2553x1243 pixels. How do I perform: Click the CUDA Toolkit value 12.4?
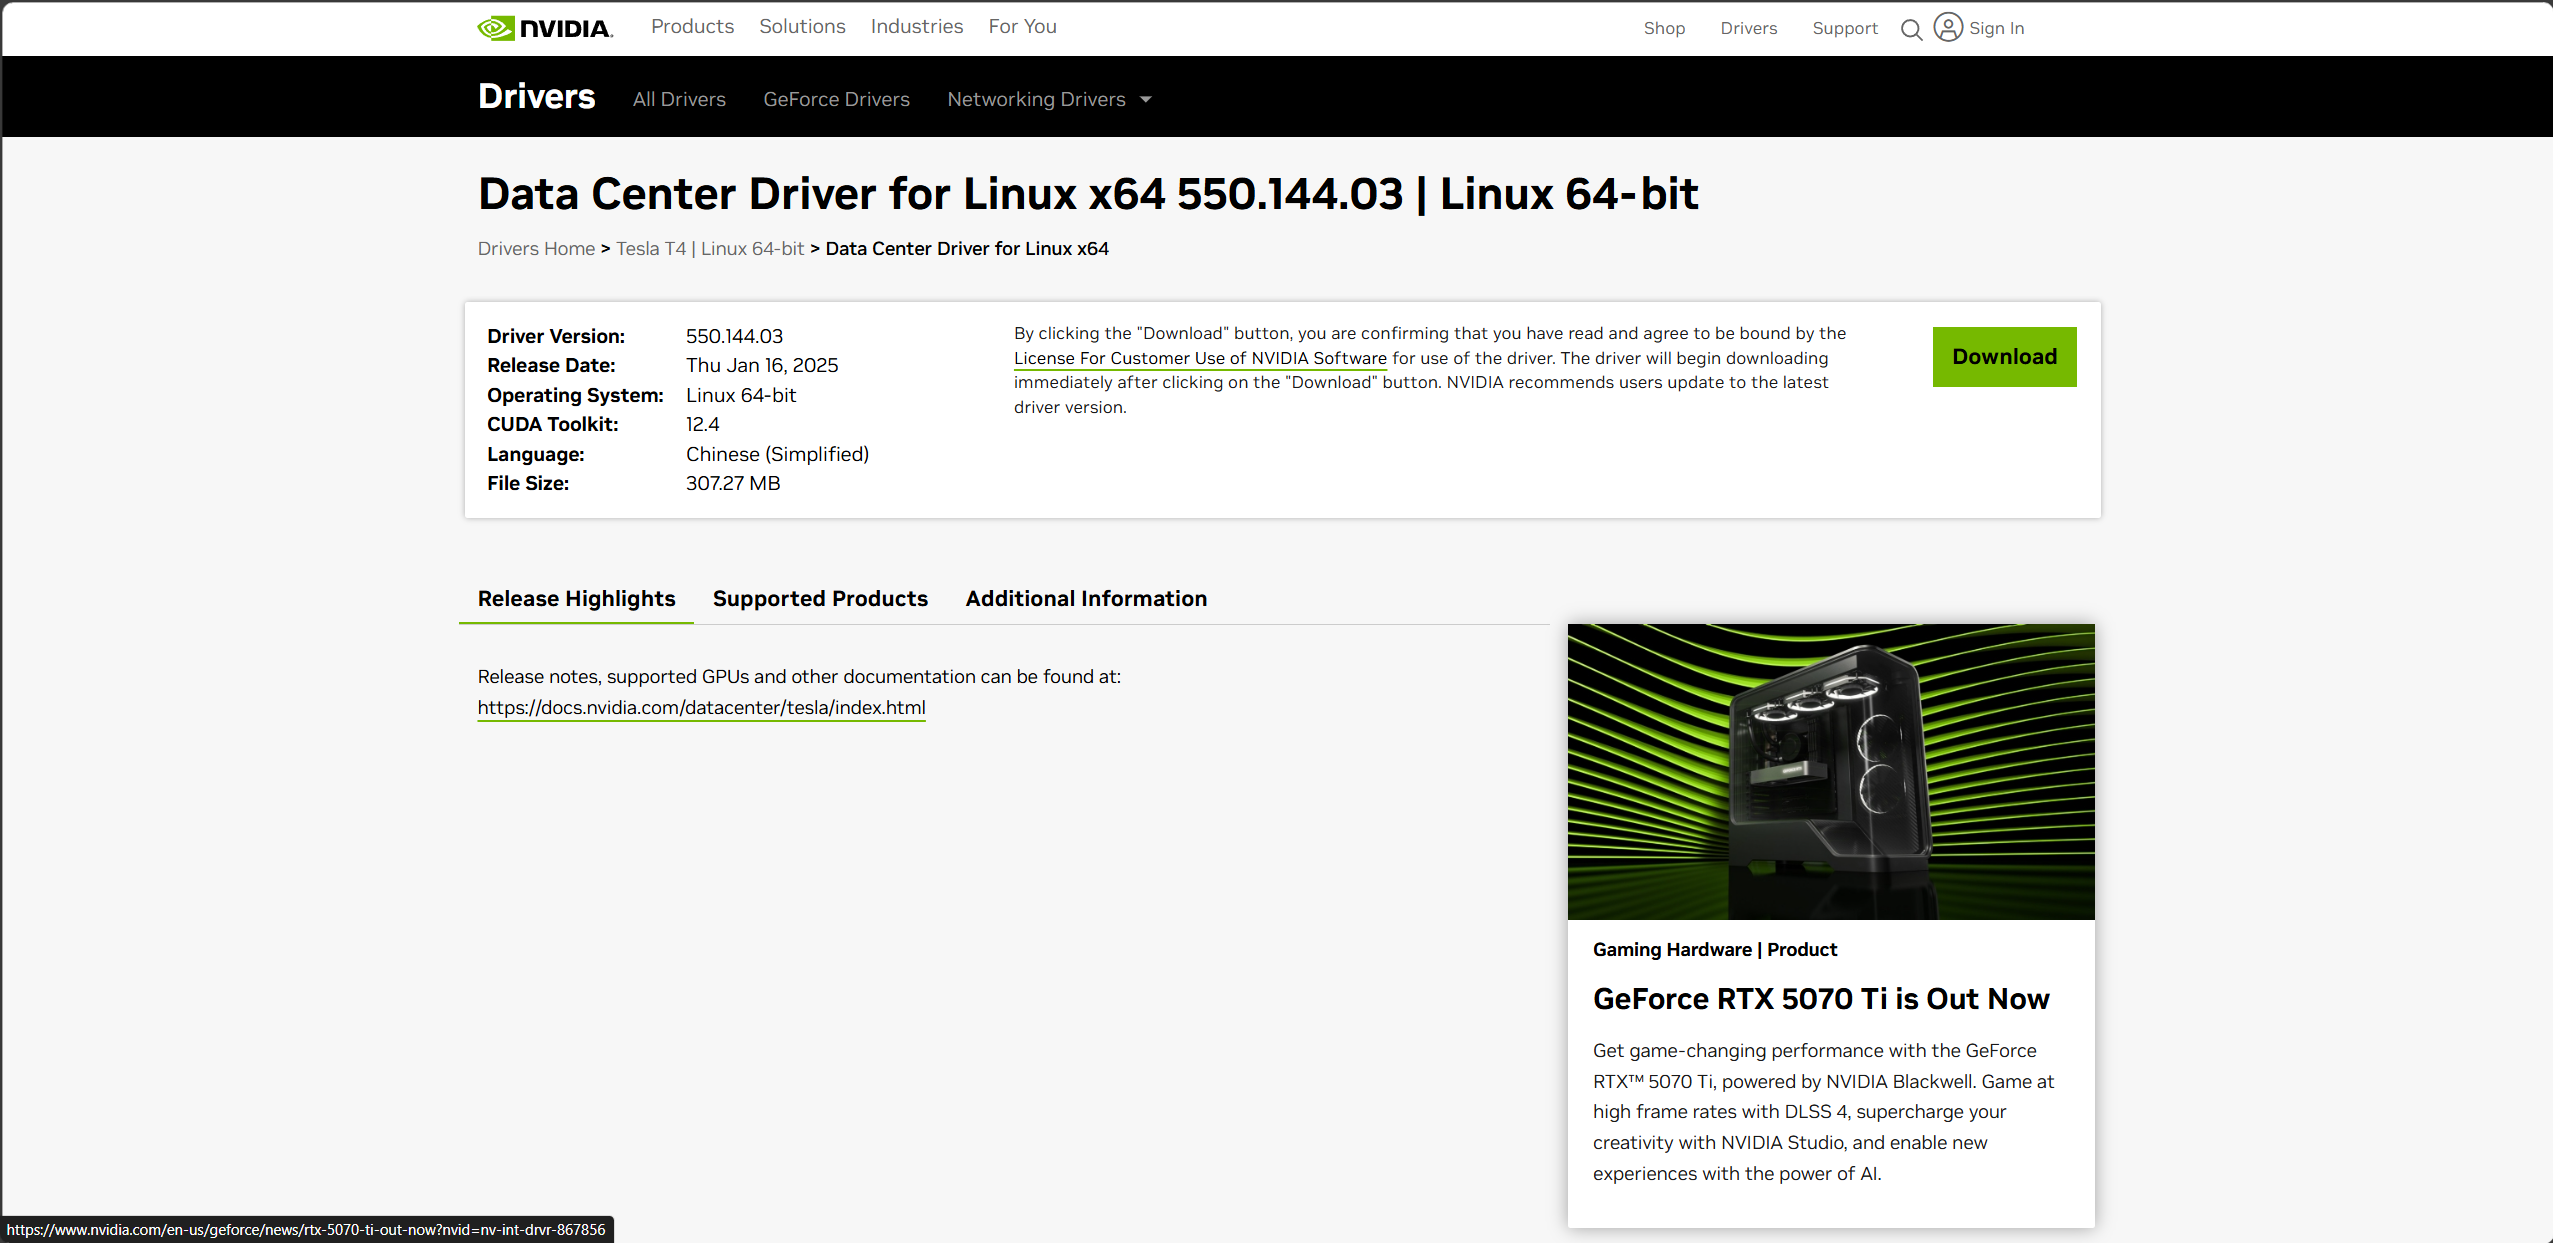[x=702, y=425]
